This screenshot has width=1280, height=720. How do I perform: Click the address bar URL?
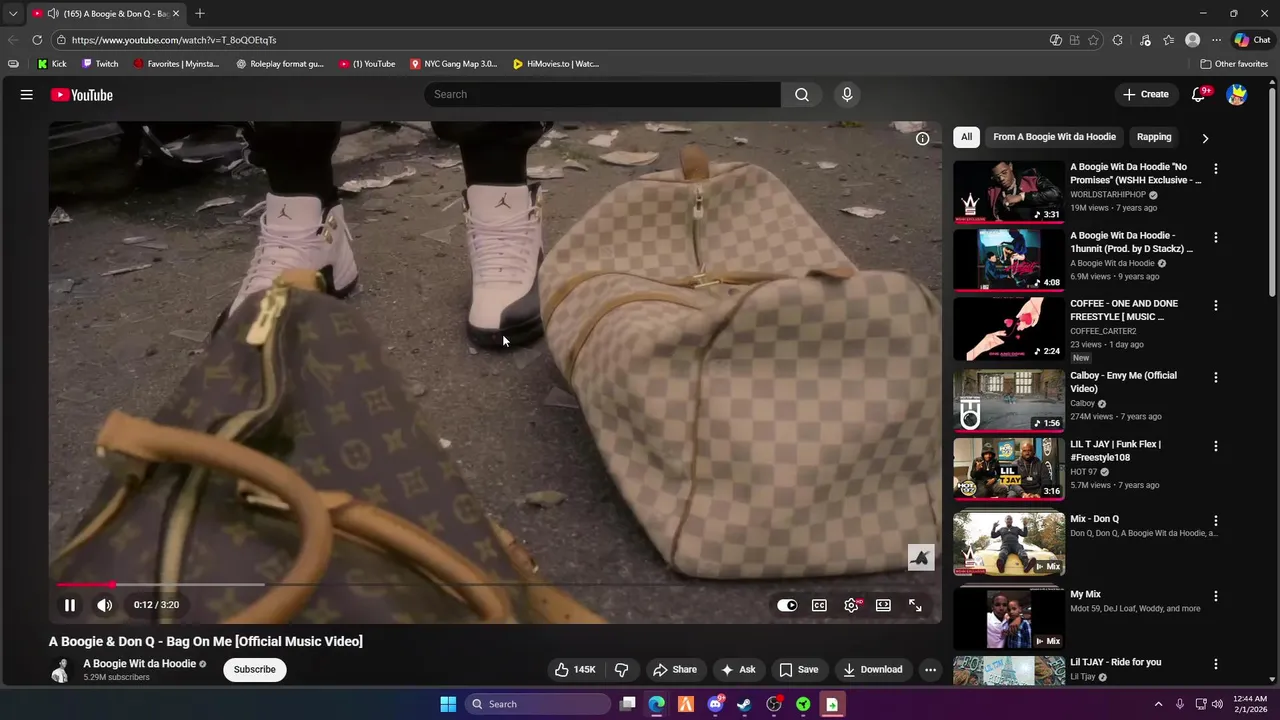pos(174,40)
